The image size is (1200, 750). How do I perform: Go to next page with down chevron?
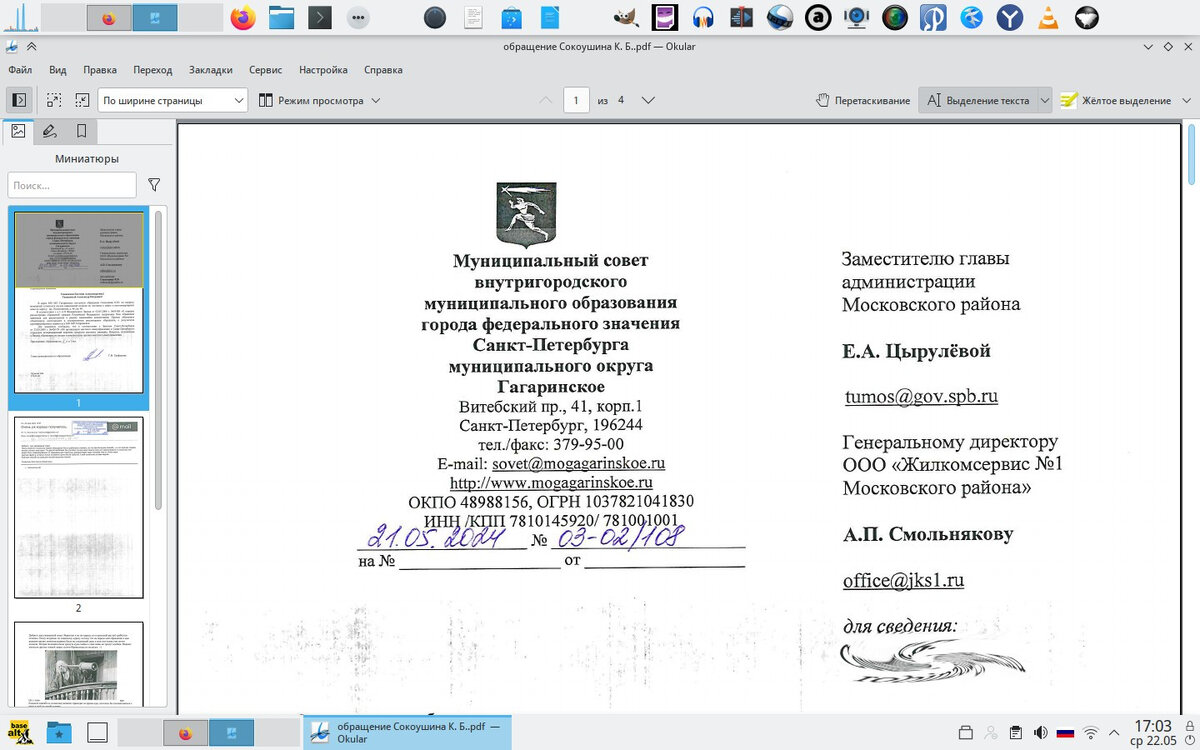648,100
